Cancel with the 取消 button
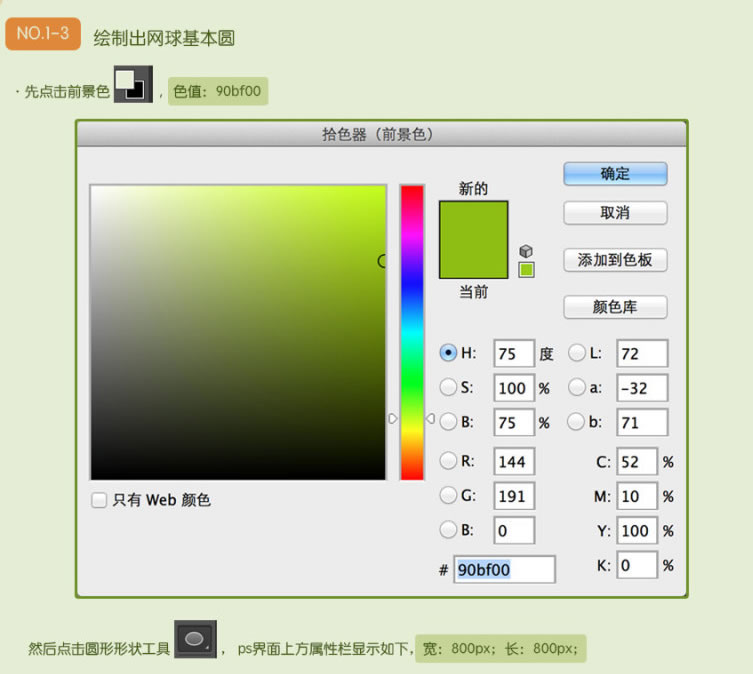Viewport: 753px width, 674px height. [615, 212]
